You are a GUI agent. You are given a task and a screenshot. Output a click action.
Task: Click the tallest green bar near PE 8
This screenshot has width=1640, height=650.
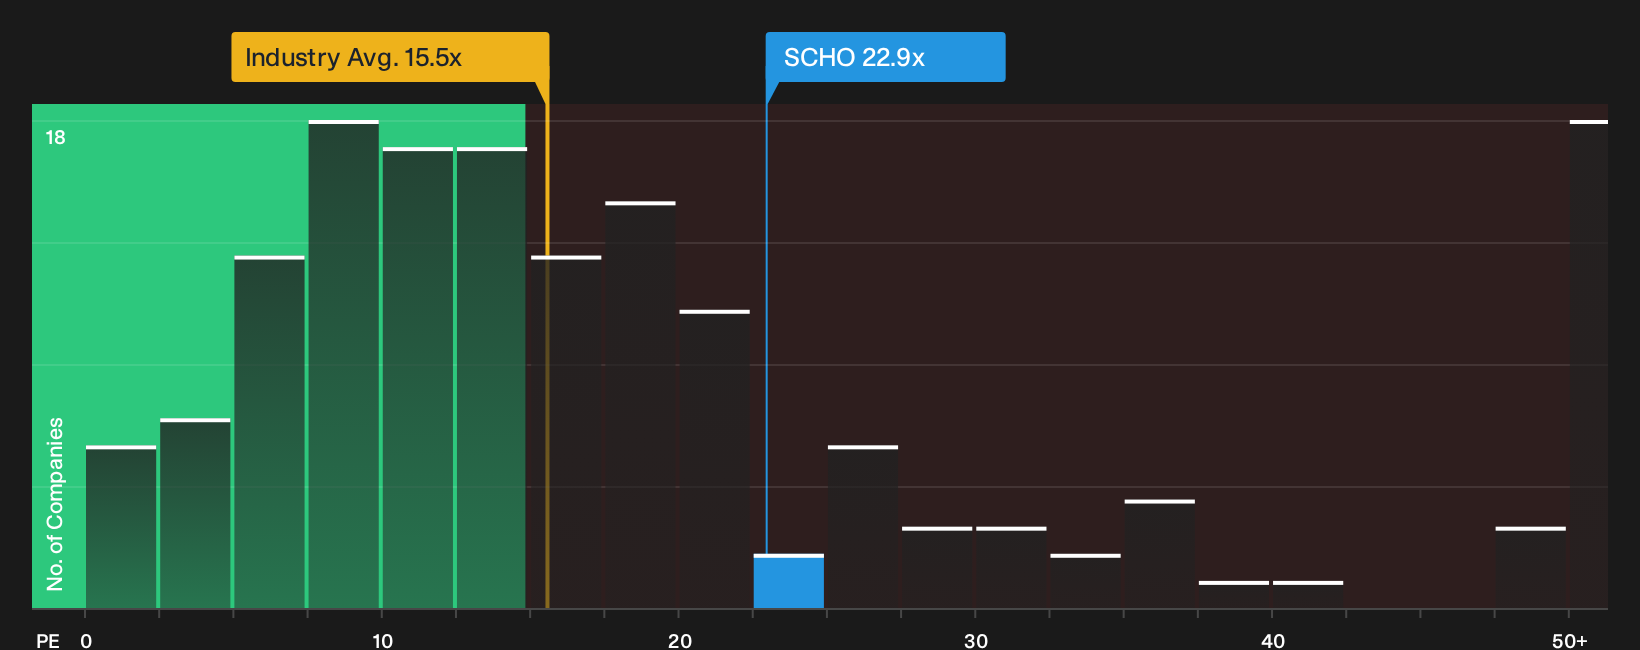(x=344, y=364)
